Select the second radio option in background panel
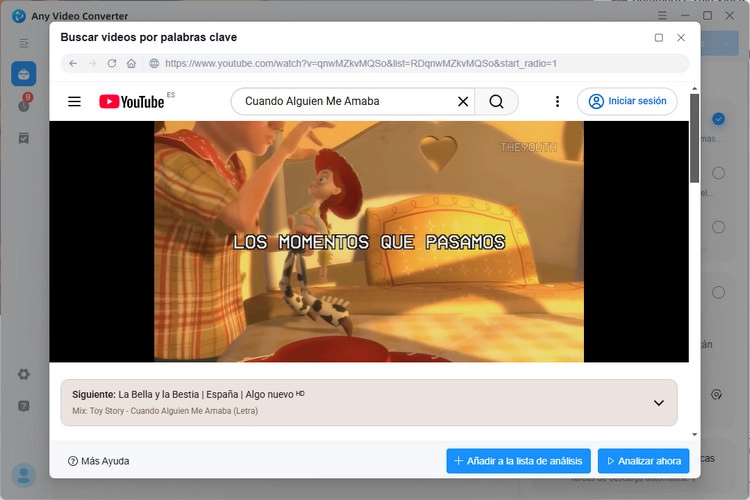Viewport: 750px width, 500px height. click(718, 173)
